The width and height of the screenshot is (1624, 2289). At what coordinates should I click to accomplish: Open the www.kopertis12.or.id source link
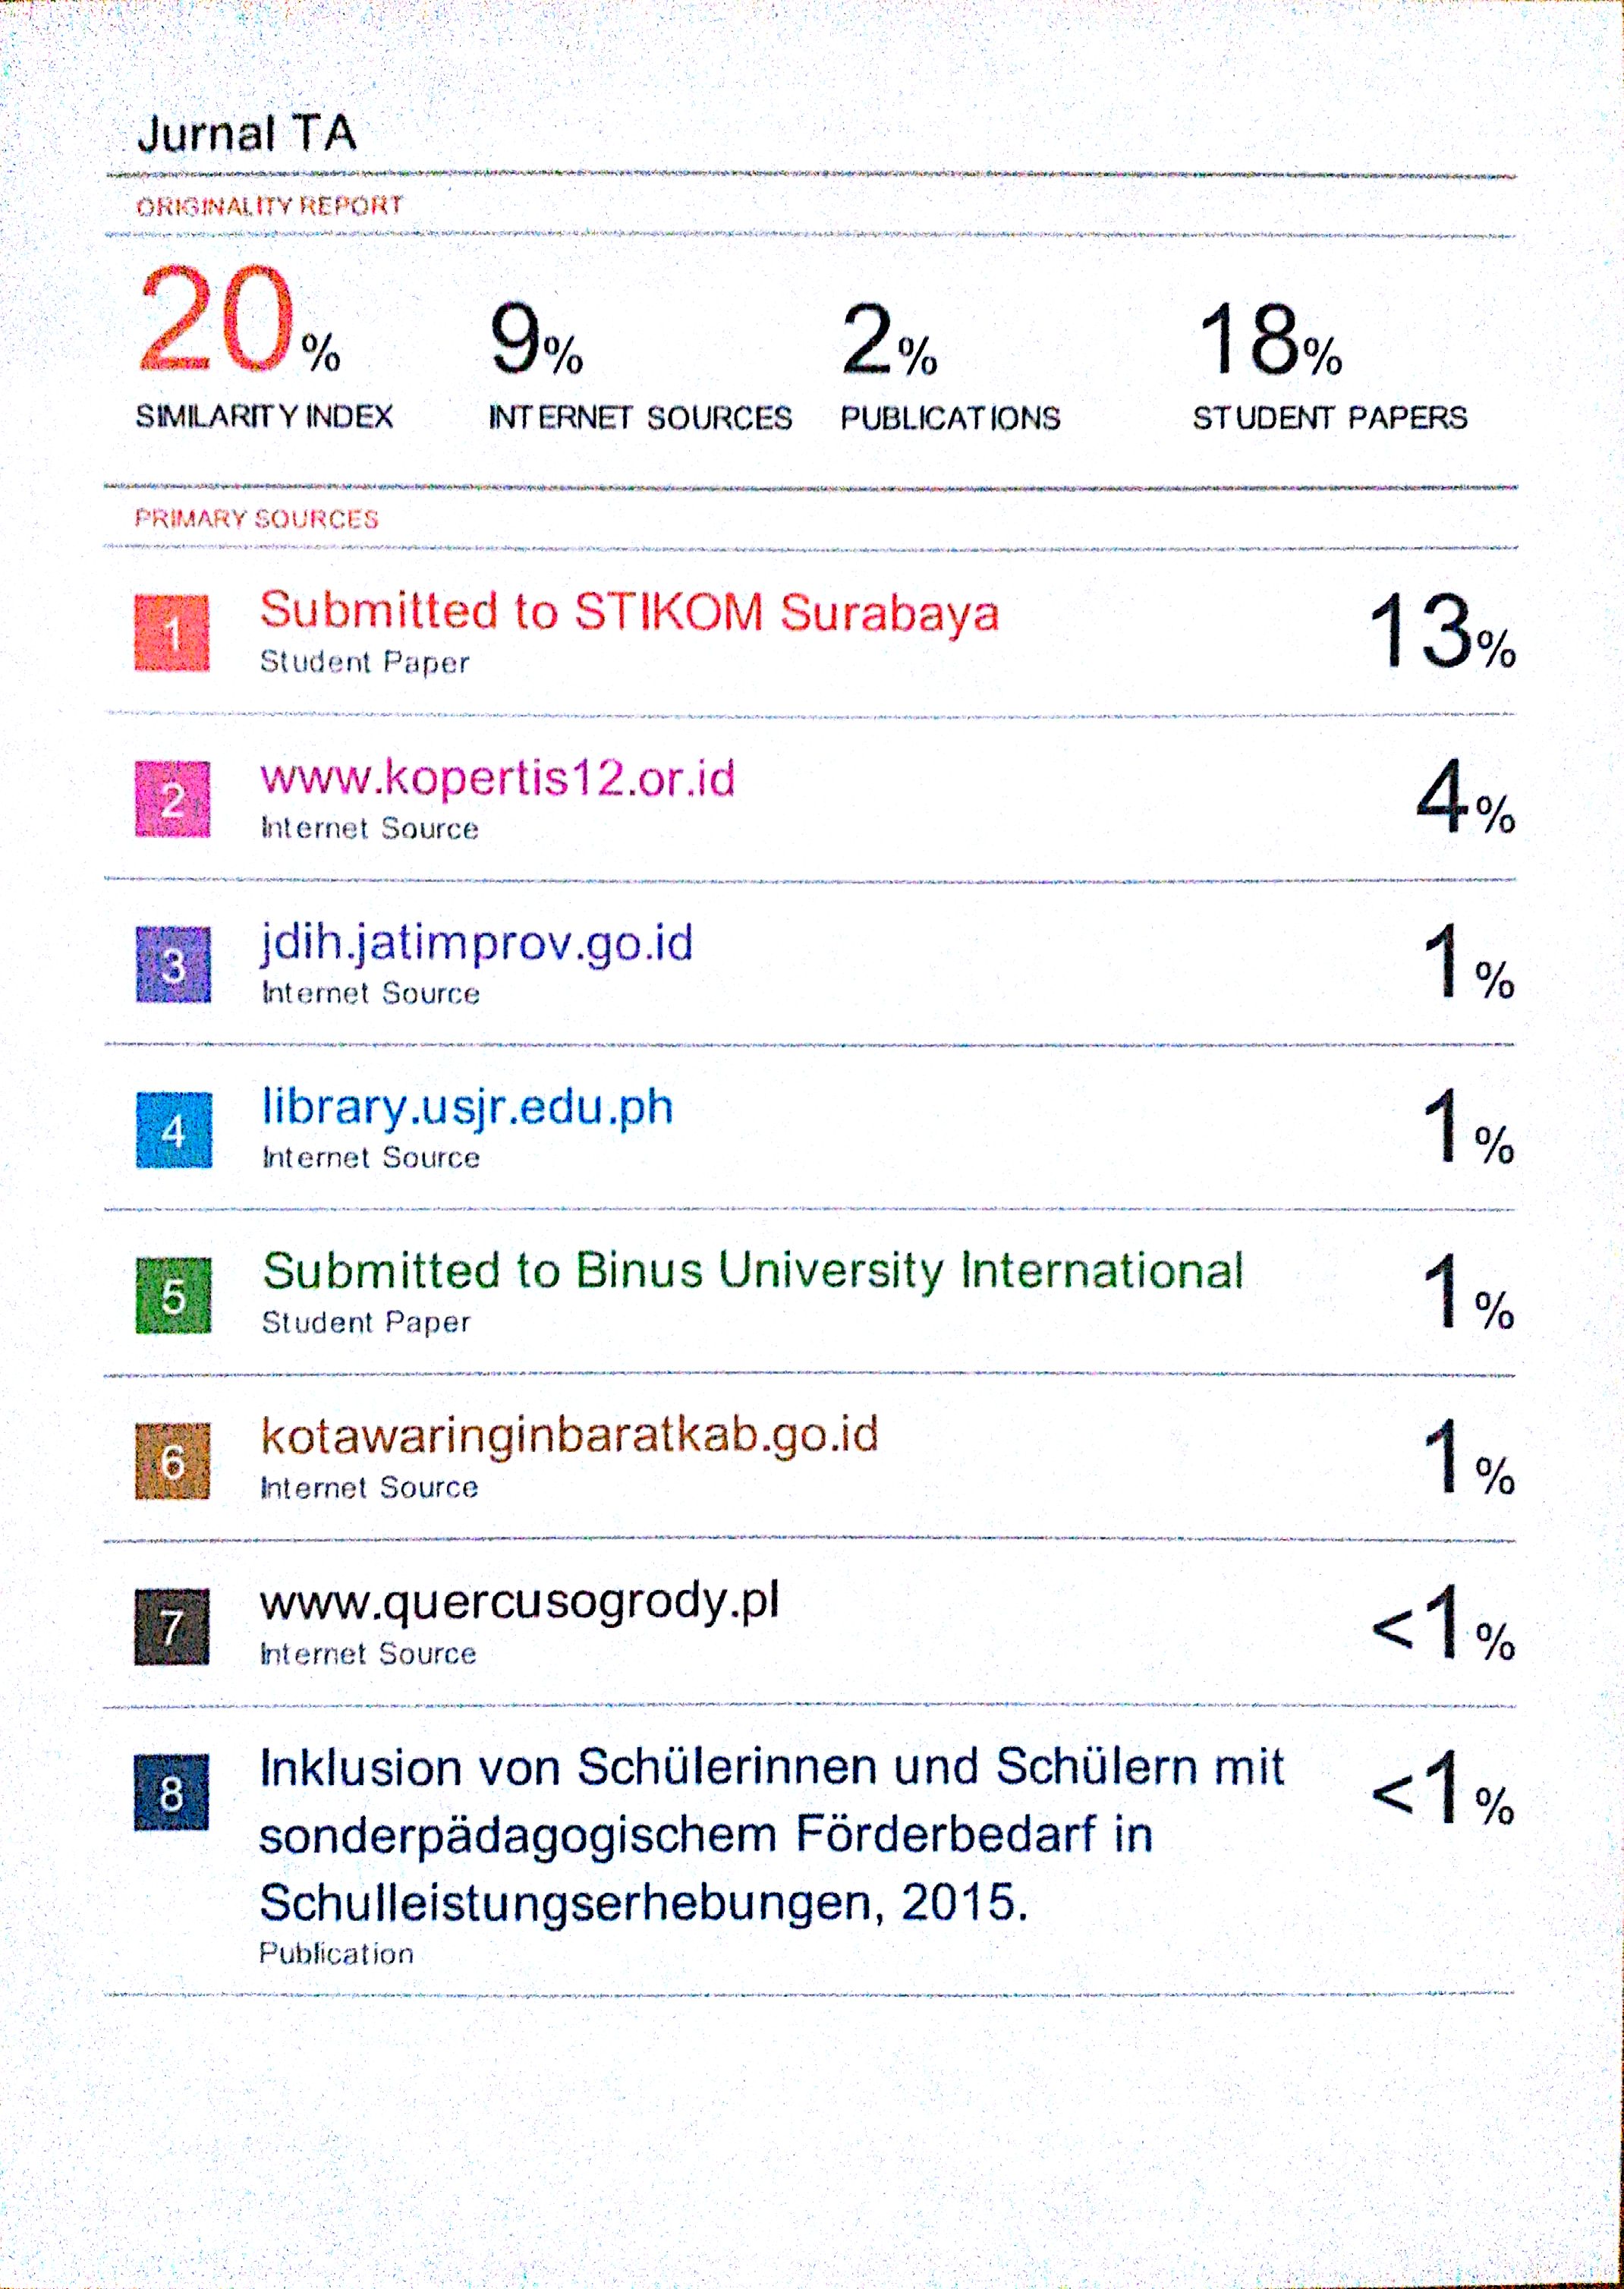coord(497,778)
